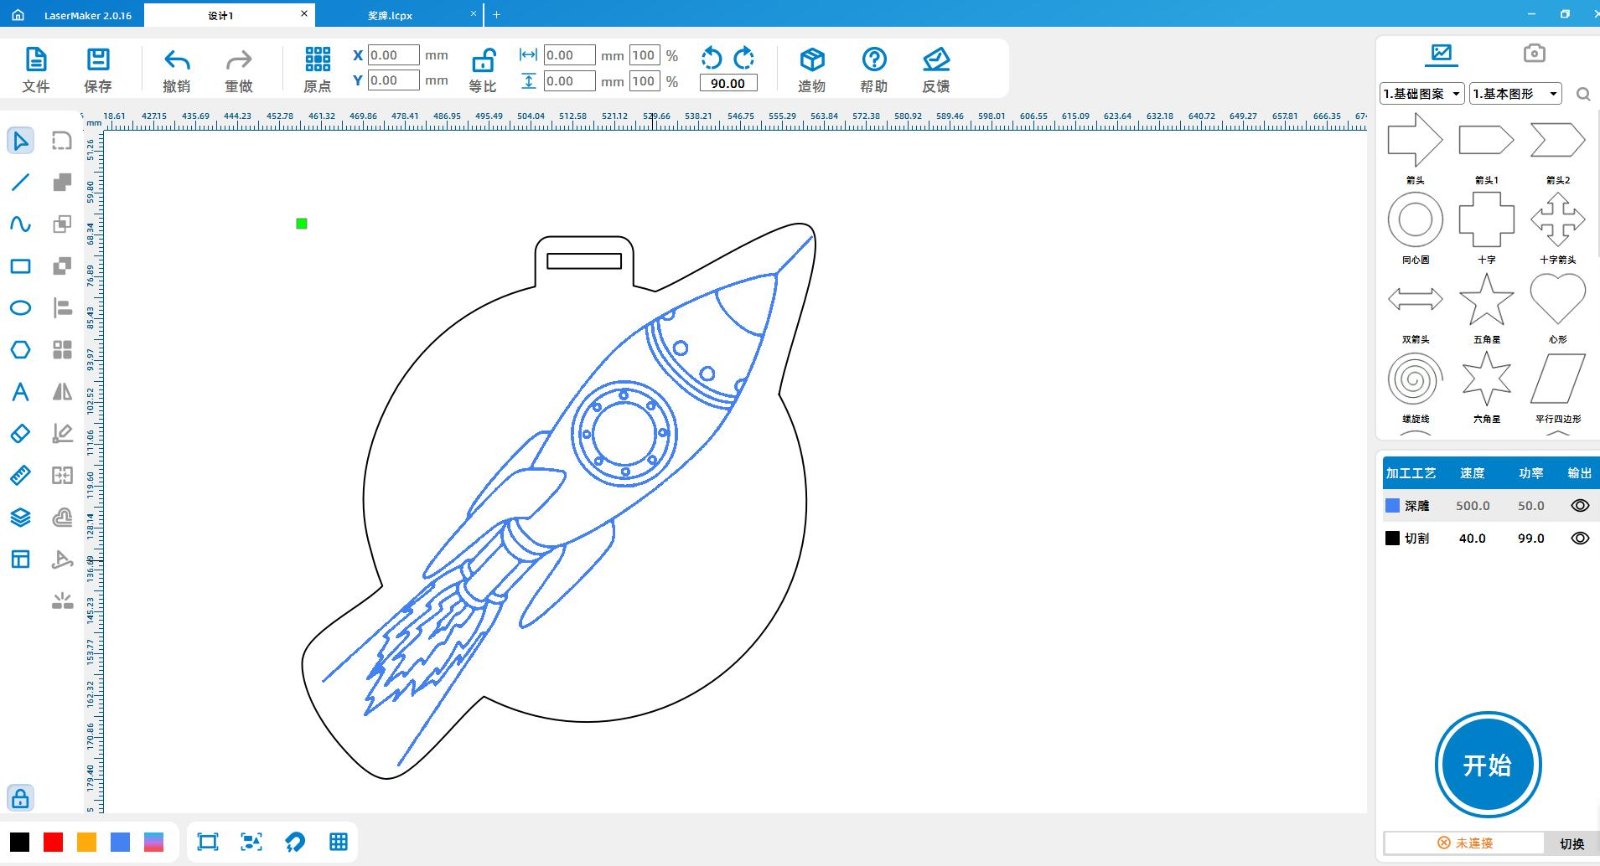Switch to the 奖牌.lcpx tab
Image resolution: width=1600 pixels, height=866 pixels.
point(390,15)
